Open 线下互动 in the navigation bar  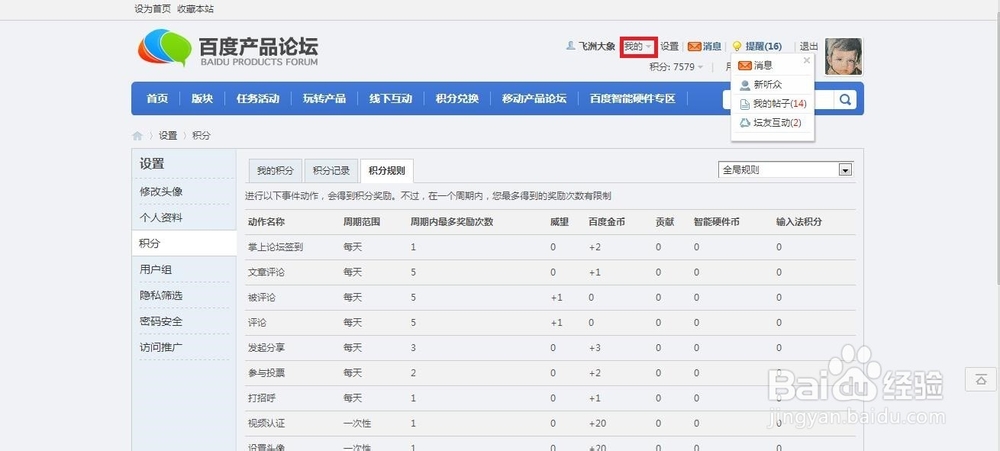pyautogui.click(x=390, y=99)
